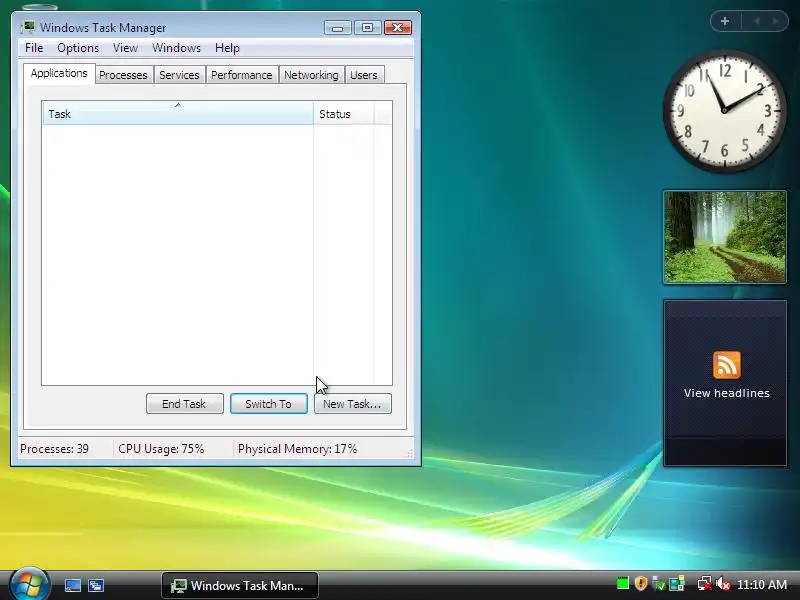This screenshot has height=600, width=800.
Task: Switch to the Networking tab
Action: click(311, 75)
